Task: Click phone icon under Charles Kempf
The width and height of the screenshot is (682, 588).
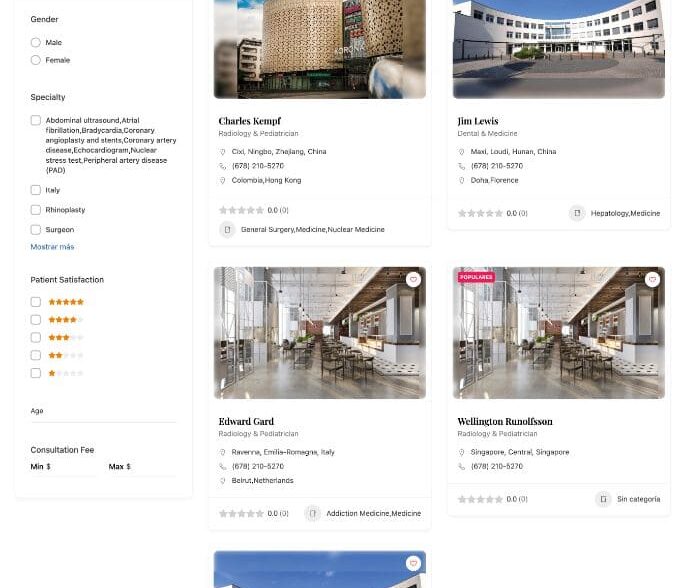Action: point(223,166)
